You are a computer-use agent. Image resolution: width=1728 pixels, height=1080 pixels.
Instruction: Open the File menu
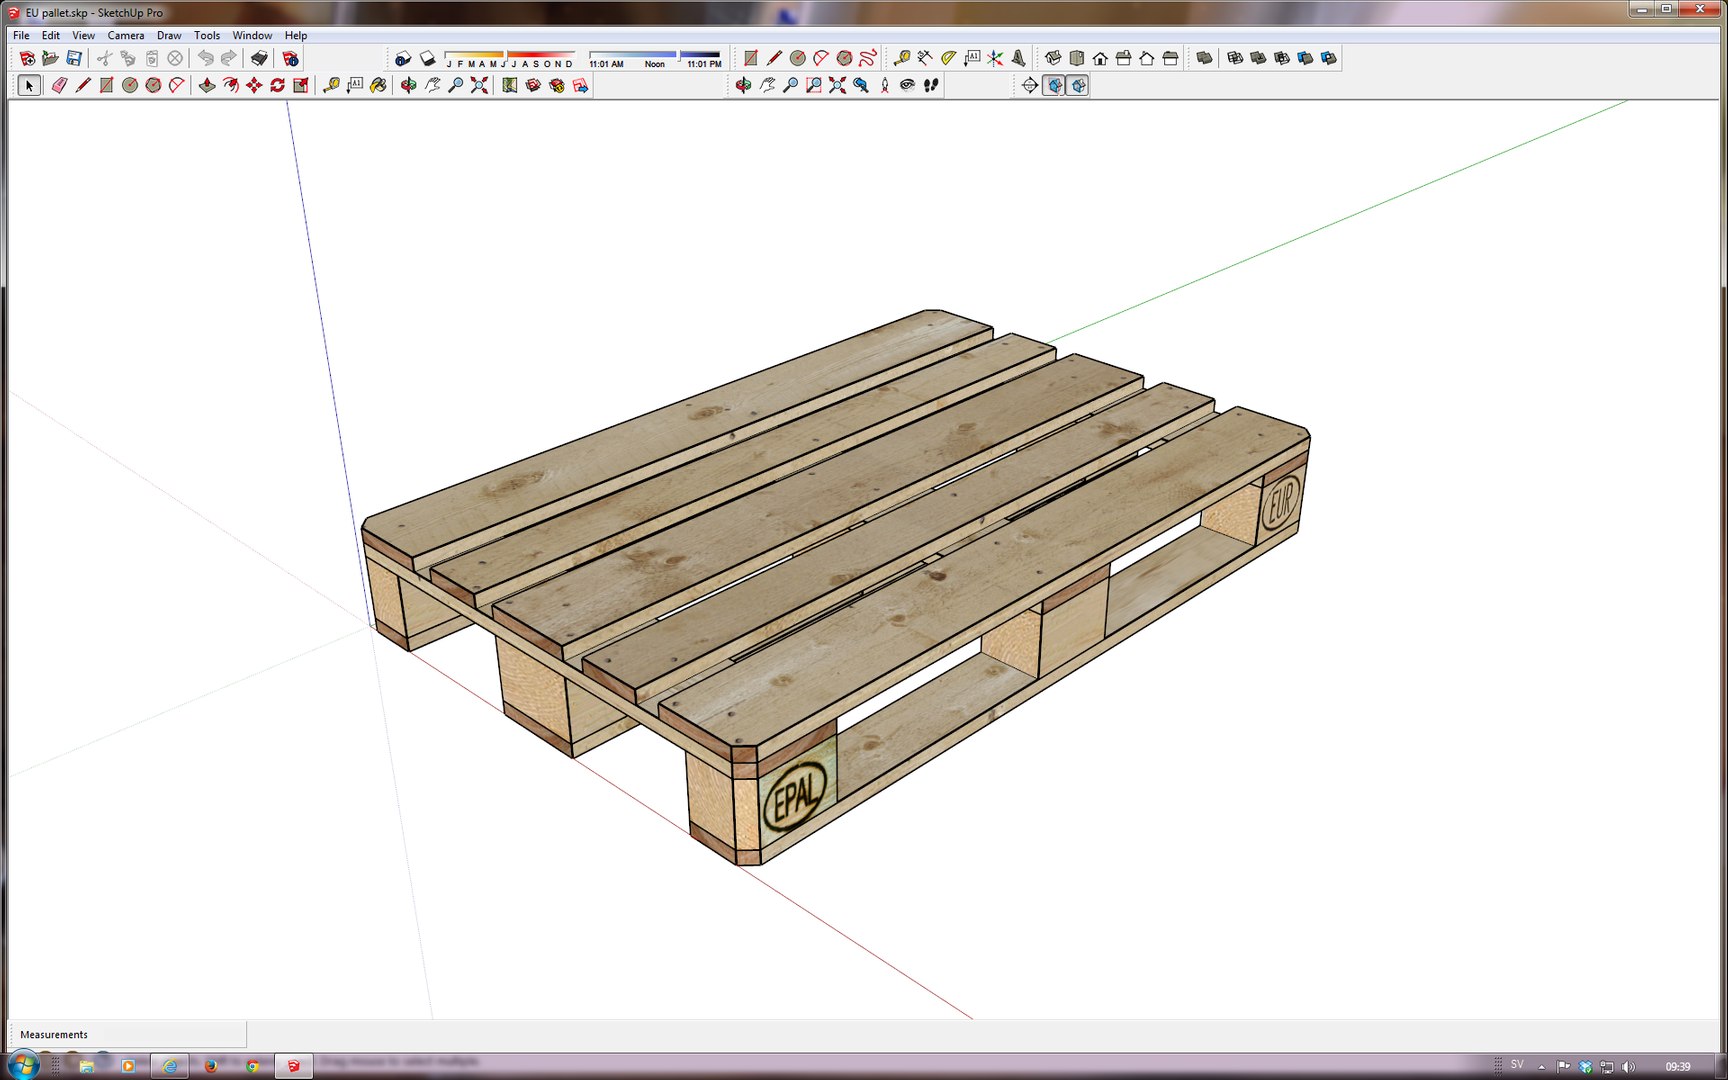21,35
